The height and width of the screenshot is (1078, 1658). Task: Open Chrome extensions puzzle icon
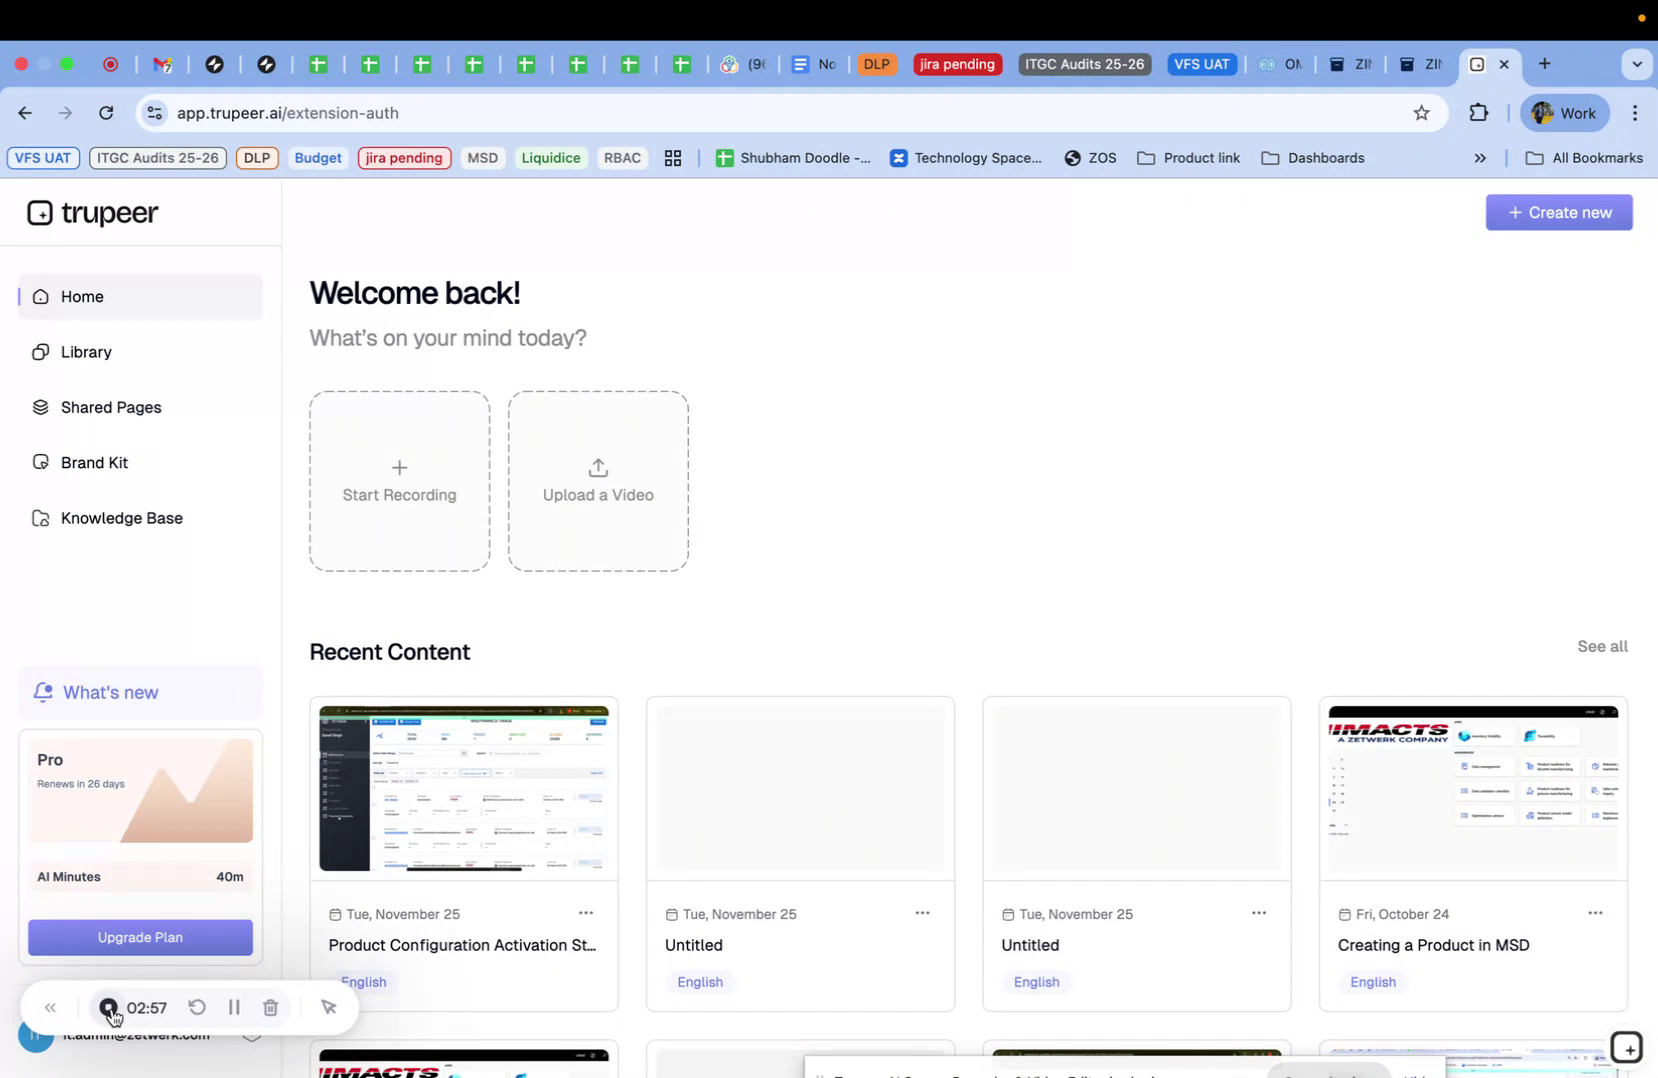click(x=1479, y=113)
